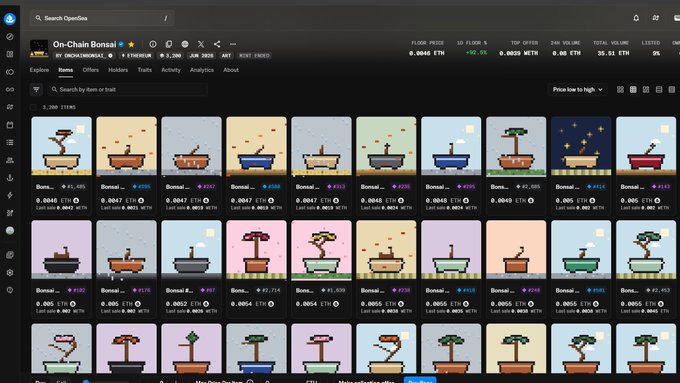
Task: Switch to the selected compact grid view icon
Action: [633, 89]
